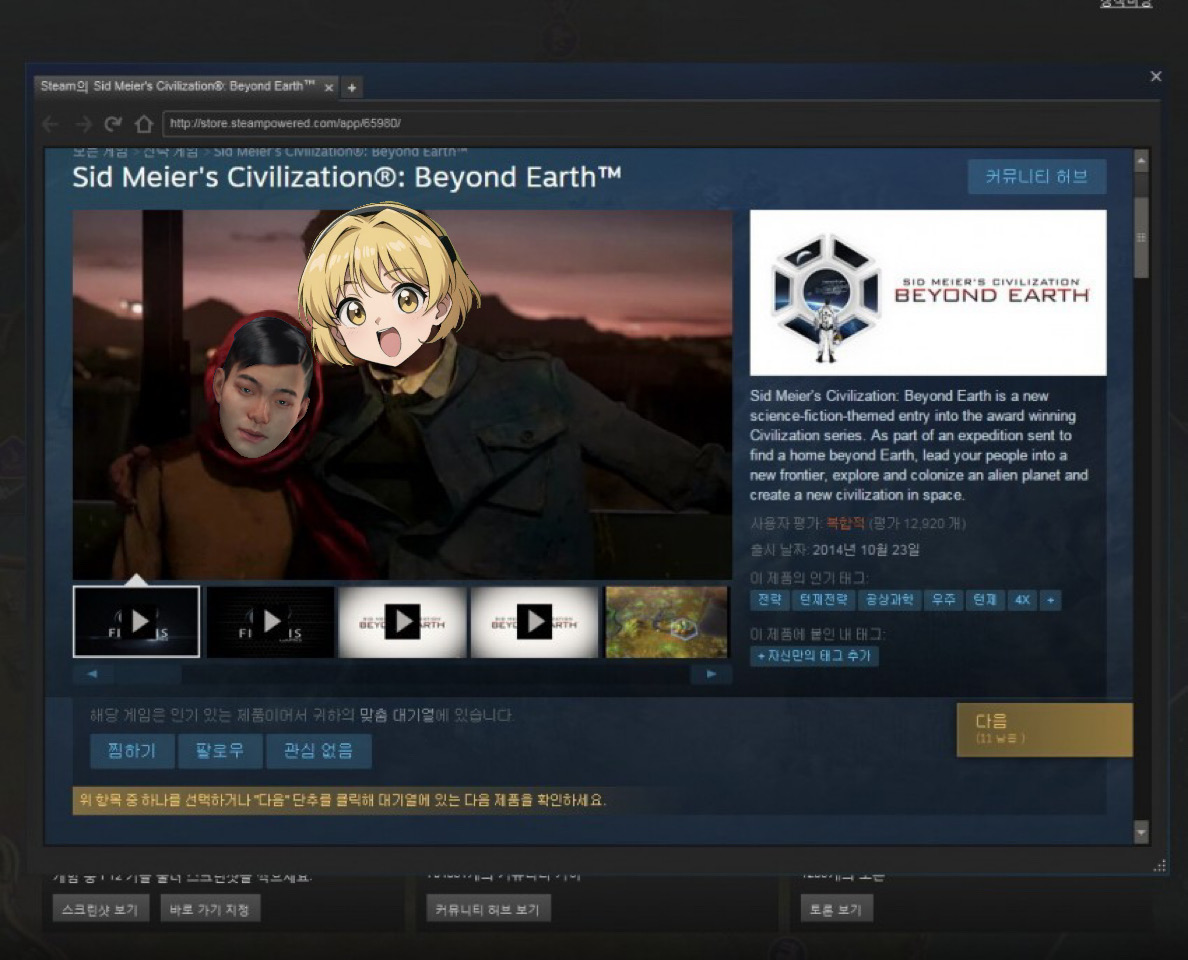Add game to wishlist with 찜하기
The height and width of the screenshot is (960, 1188).
(132, 751)
